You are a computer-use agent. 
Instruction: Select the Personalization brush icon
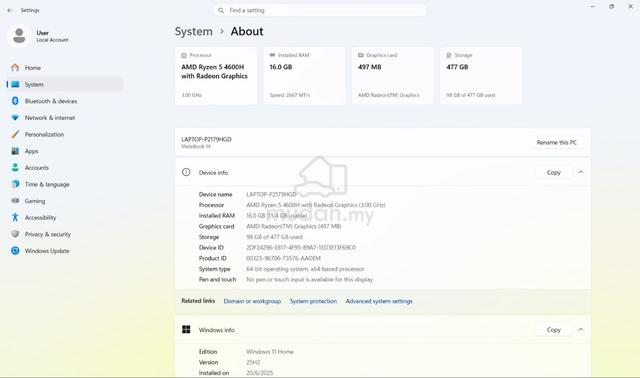click(15, 134)
